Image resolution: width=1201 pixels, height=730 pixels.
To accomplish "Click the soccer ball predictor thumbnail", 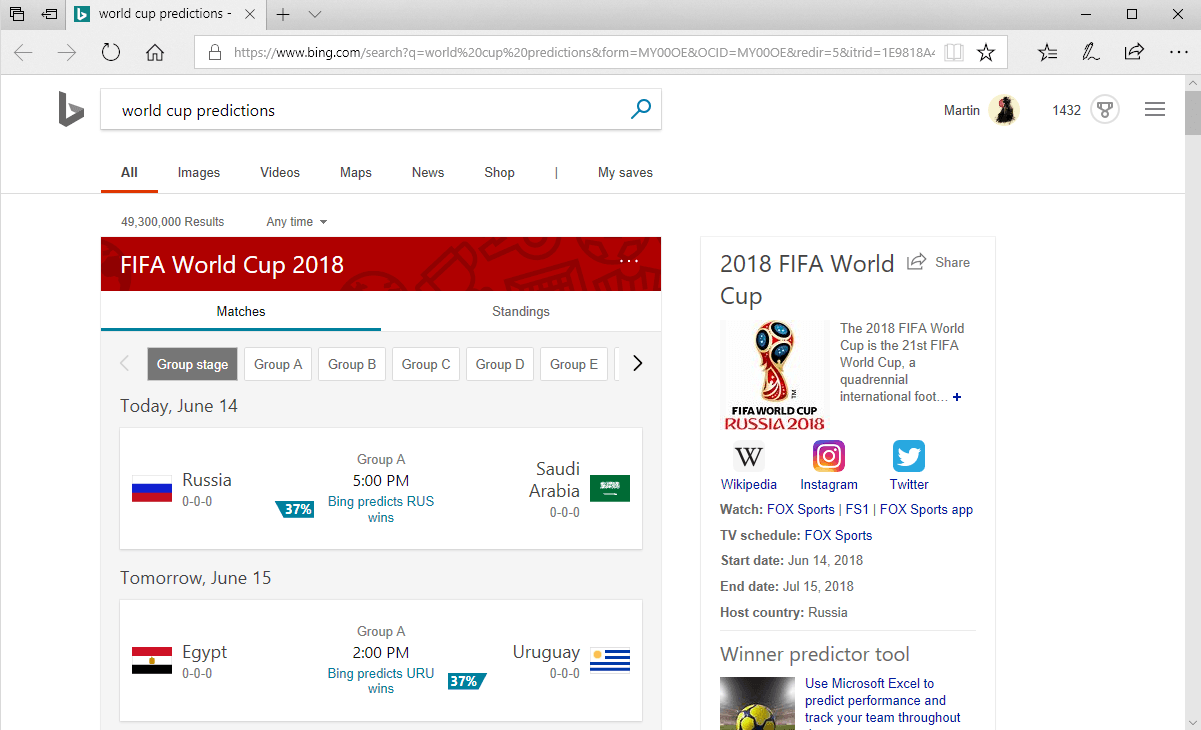I will click(x=757, y=703).
